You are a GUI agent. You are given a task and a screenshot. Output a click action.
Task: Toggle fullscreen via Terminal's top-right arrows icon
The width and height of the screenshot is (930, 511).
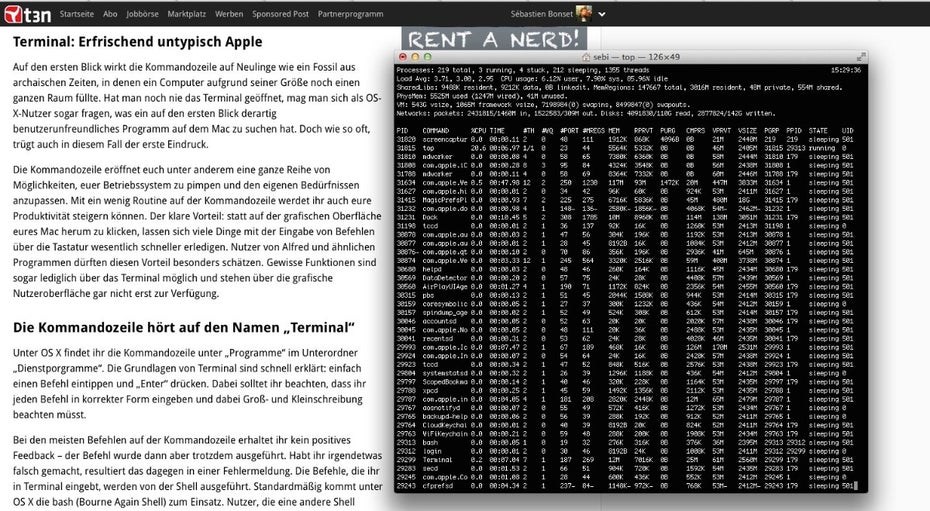coord(861,57)
